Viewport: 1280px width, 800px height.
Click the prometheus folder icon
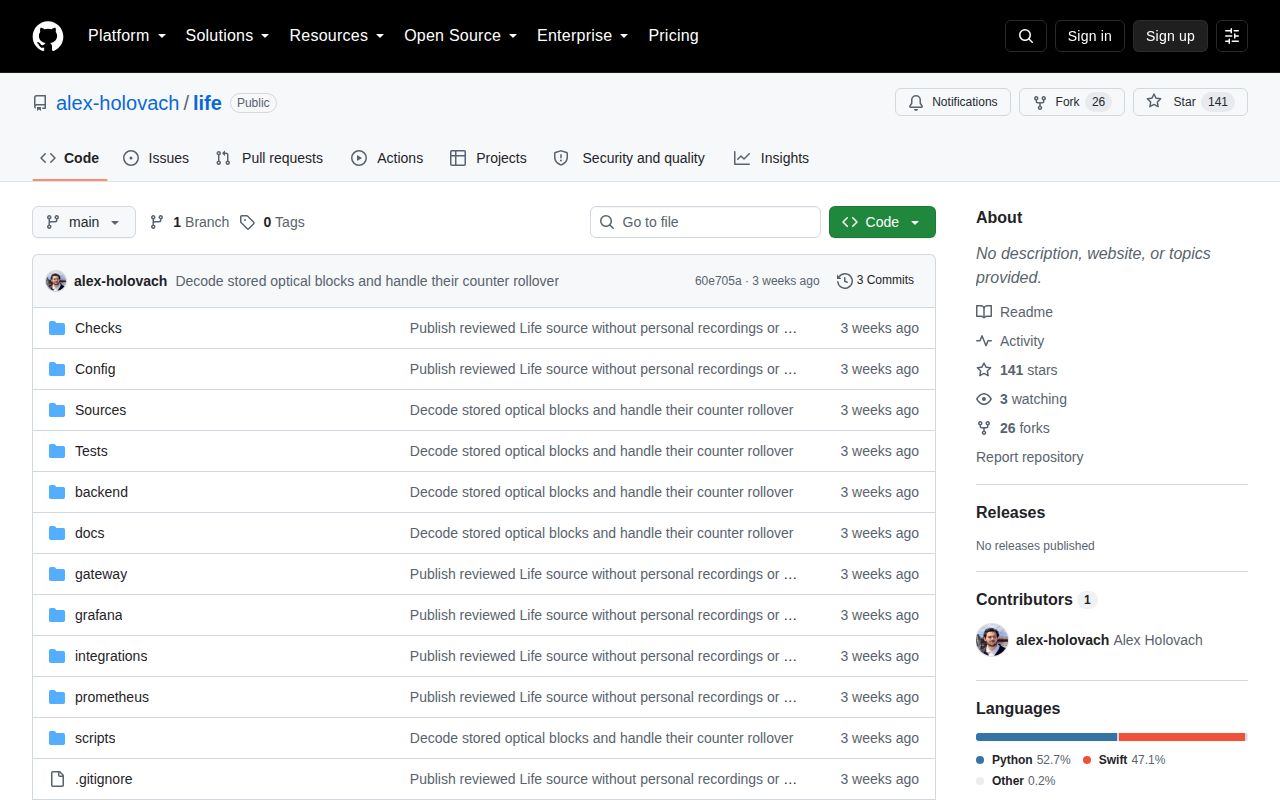[57, 697]
